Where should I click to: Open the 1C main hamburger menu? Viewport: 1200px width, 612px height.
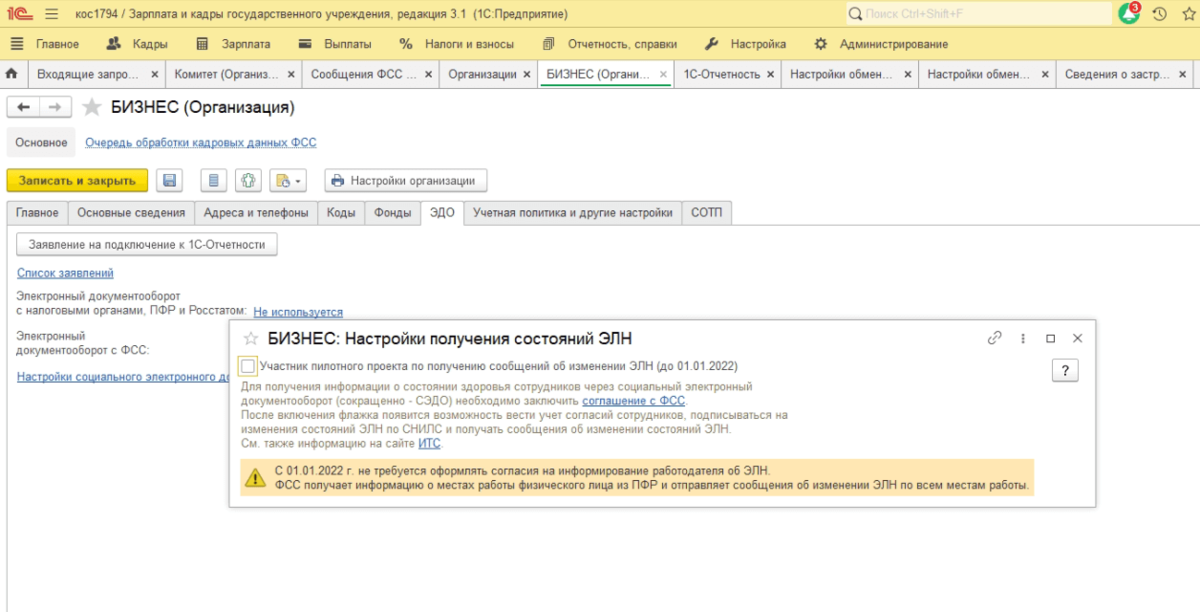coord(52,14)
